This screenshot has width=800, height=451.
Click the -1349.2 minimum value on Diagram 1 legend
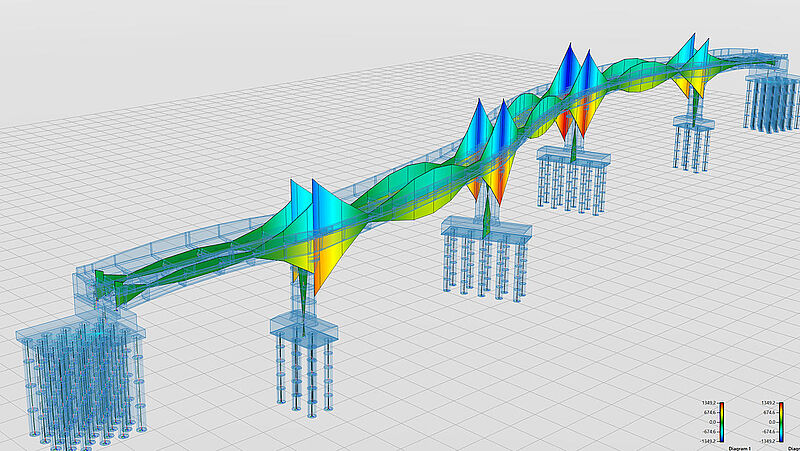pos(708,441)
